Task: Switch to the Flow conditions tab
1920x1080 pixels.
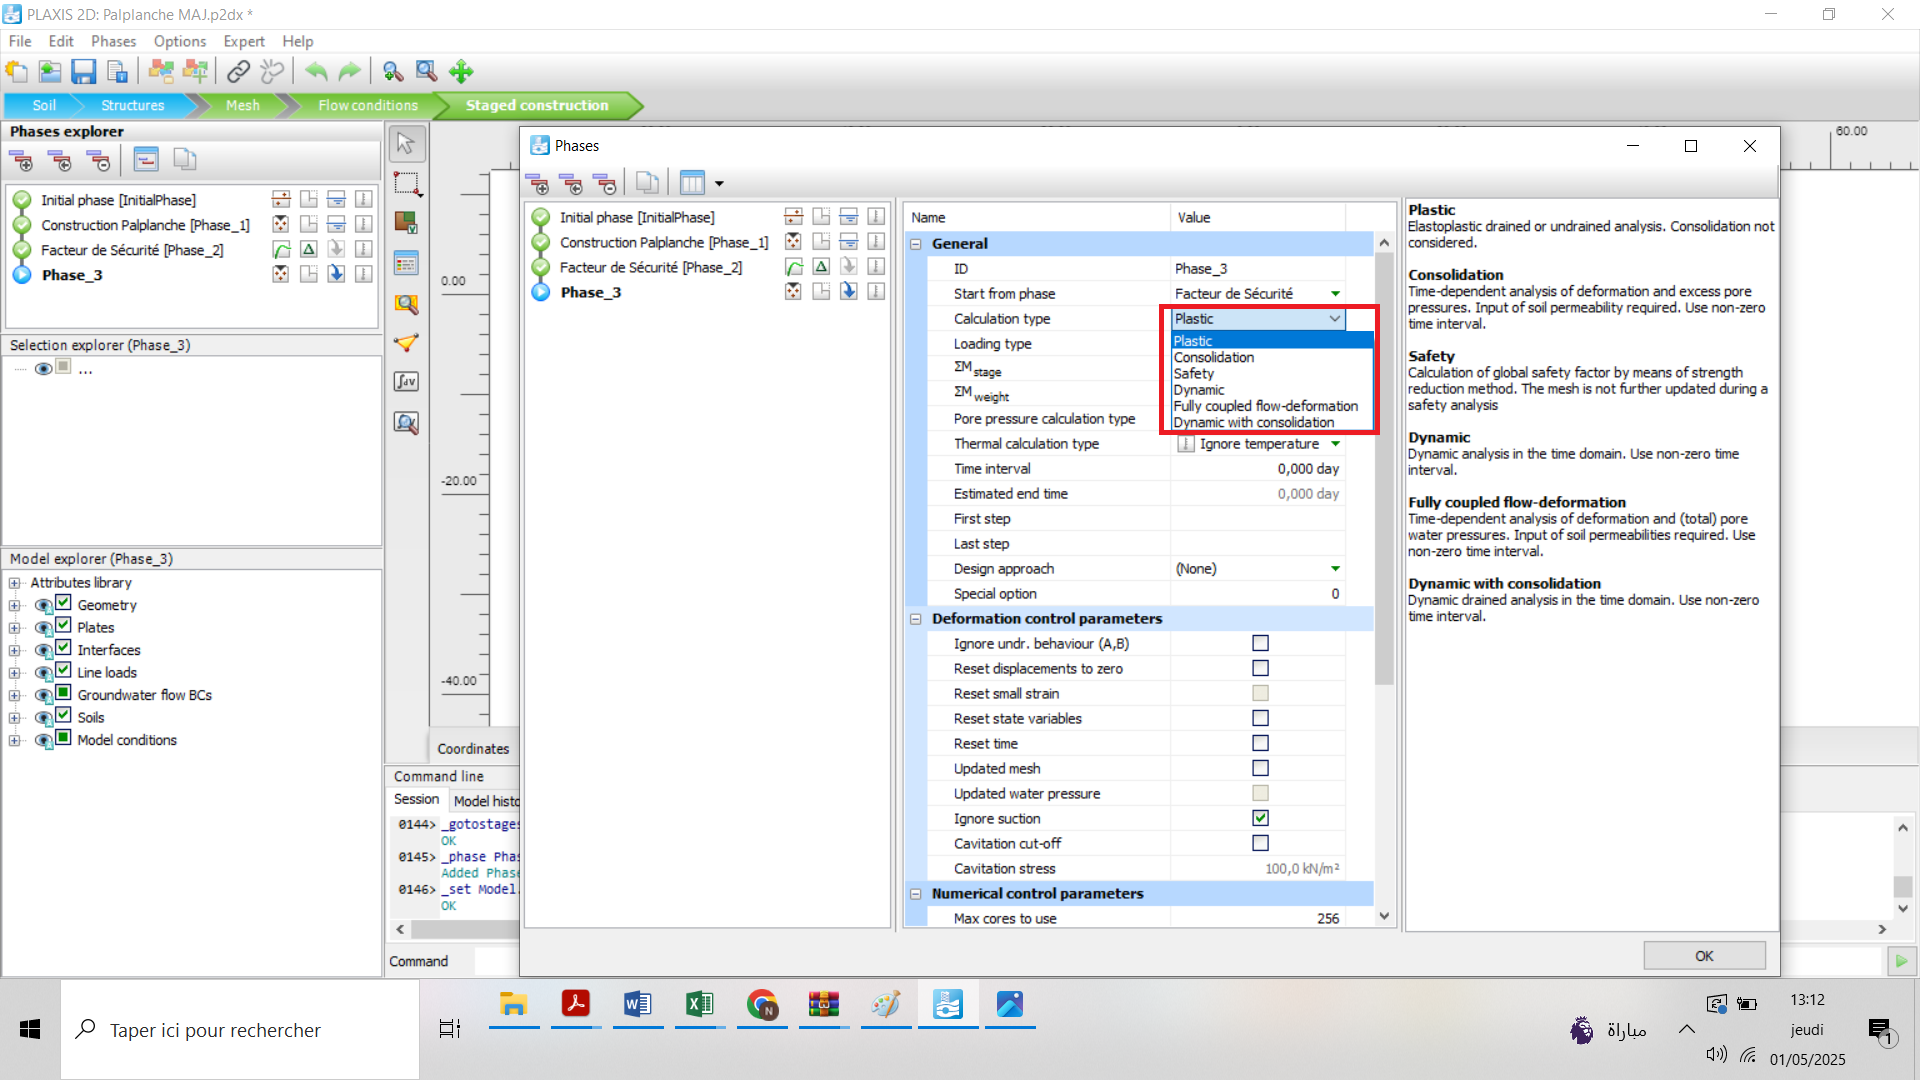Action: [x=367, y=105]
